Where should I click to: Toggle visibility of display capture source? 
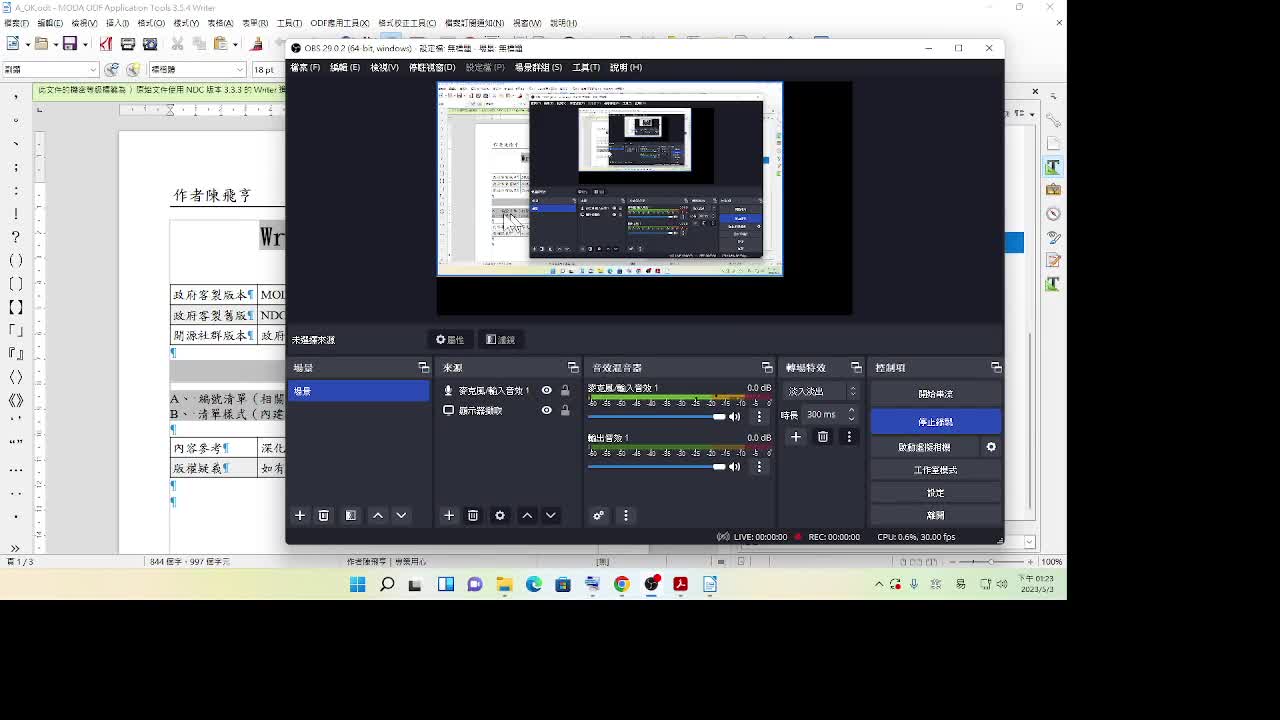546,410
